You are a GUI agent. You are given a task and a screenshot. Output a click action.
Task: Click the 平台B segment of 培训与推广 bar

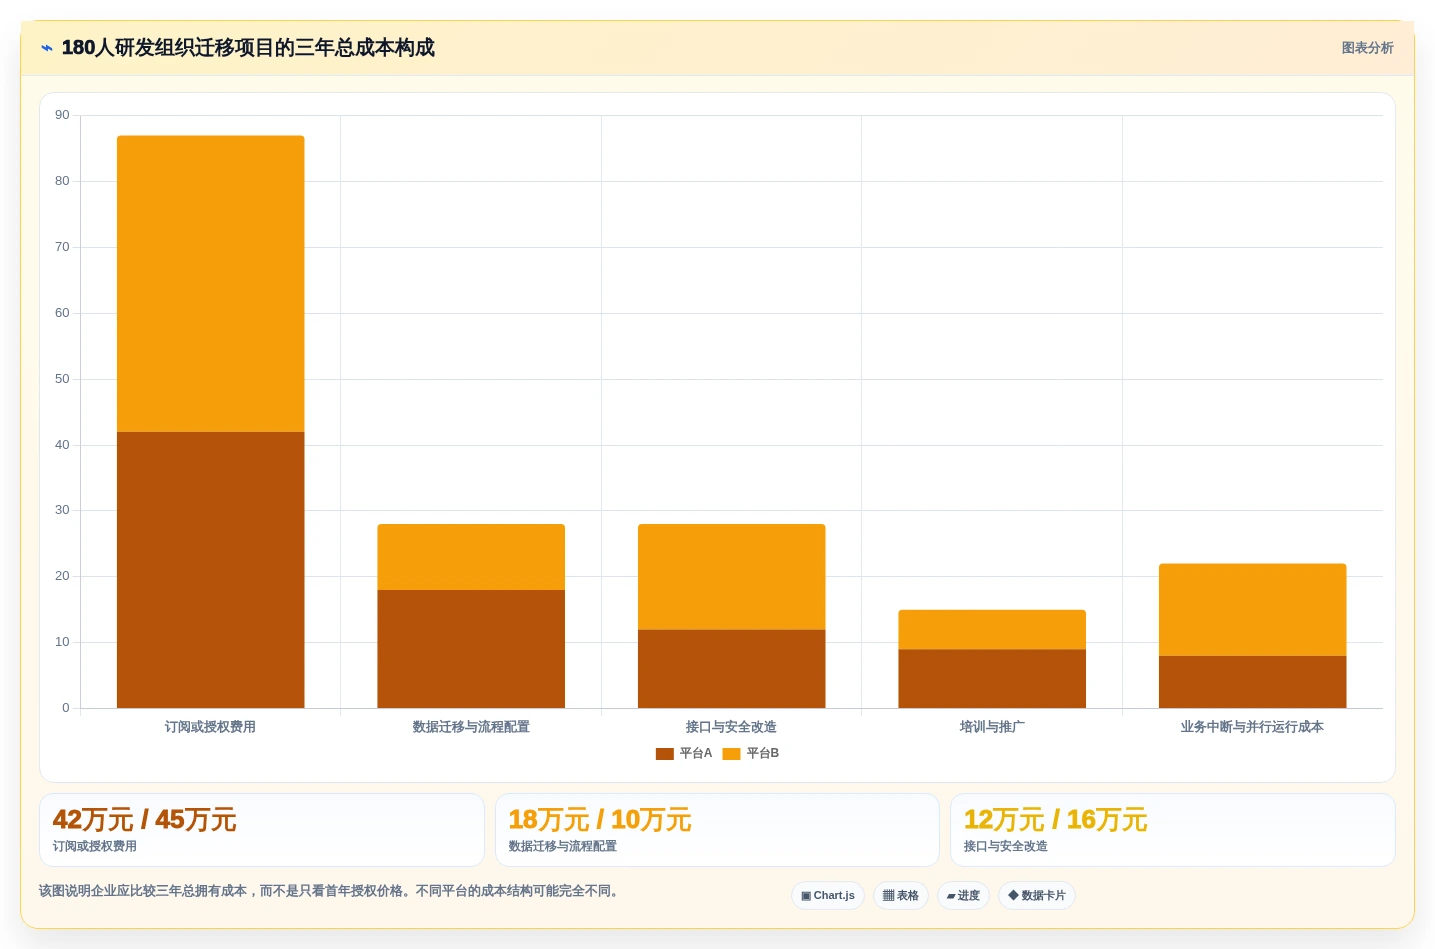click(x=992, y=630)
